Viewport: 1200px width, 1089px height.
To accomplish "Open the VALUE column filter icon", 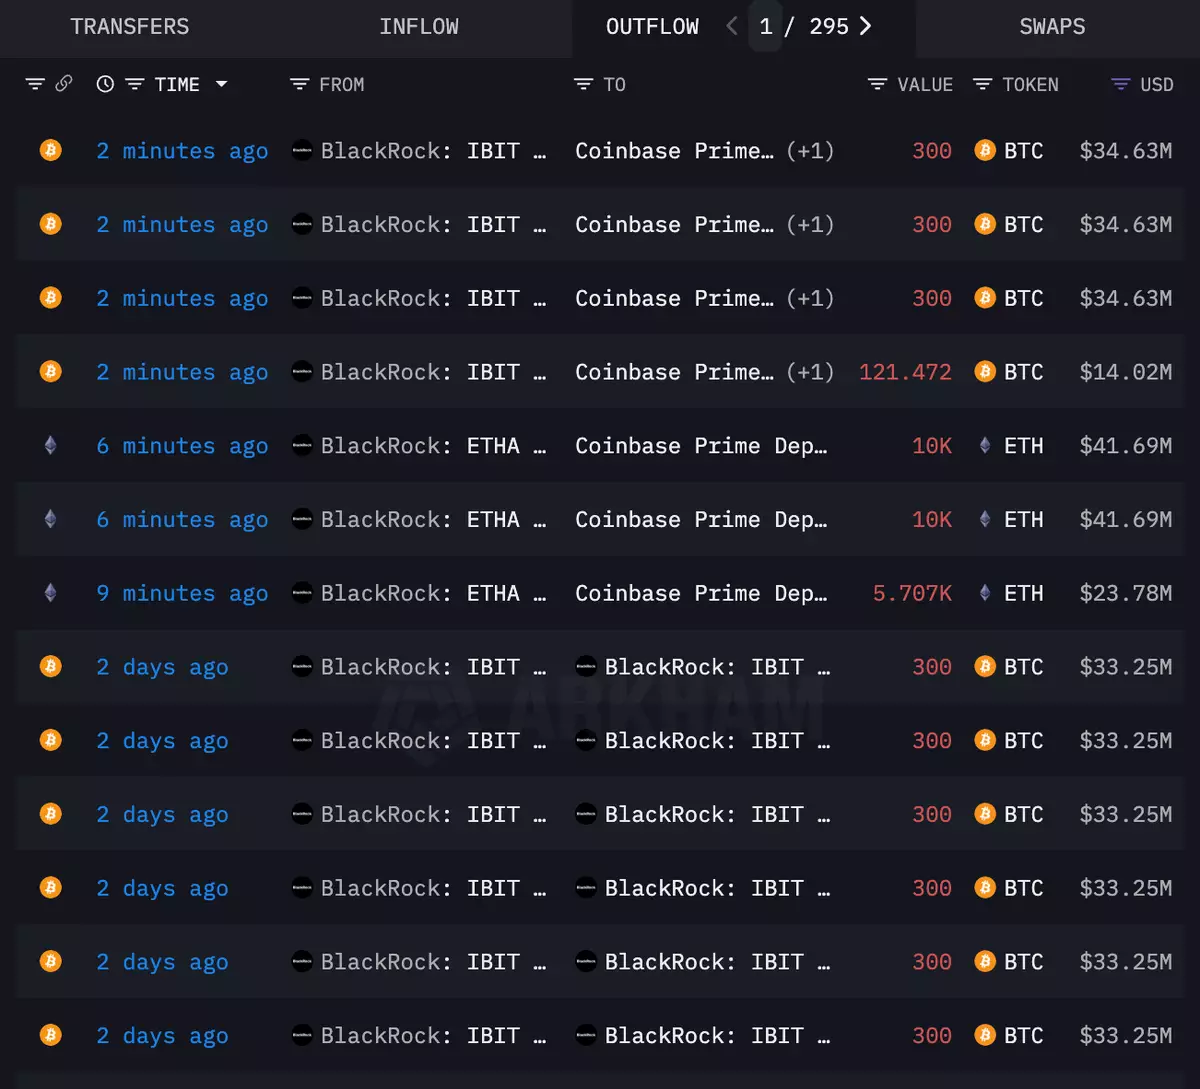I will (877, 85).
